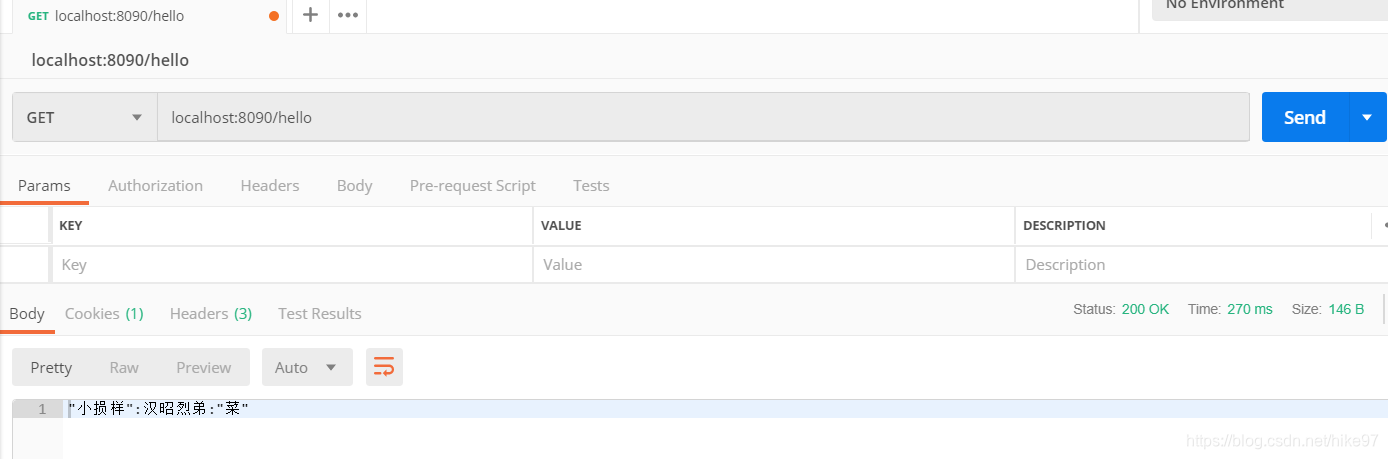1388x459 pixels.
Task: View response Cookies (1) tab
Action: click(104, 313)
